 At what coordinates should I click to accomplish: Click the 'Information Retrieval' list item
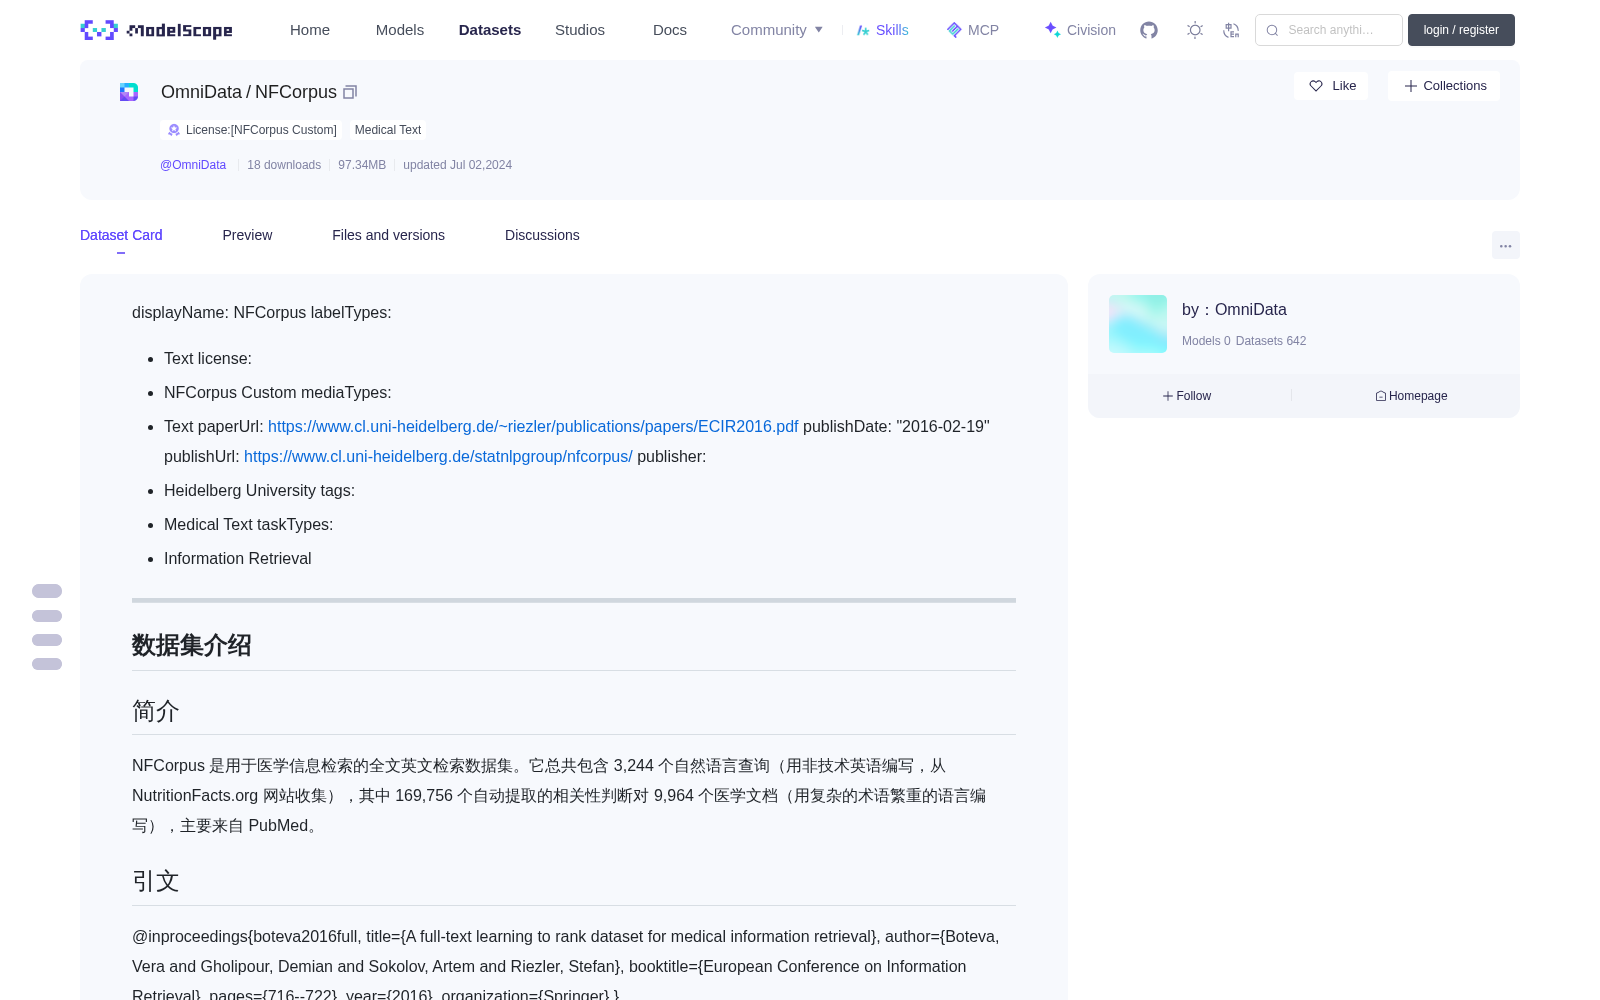pyautogui.click(x=238, y=558)
